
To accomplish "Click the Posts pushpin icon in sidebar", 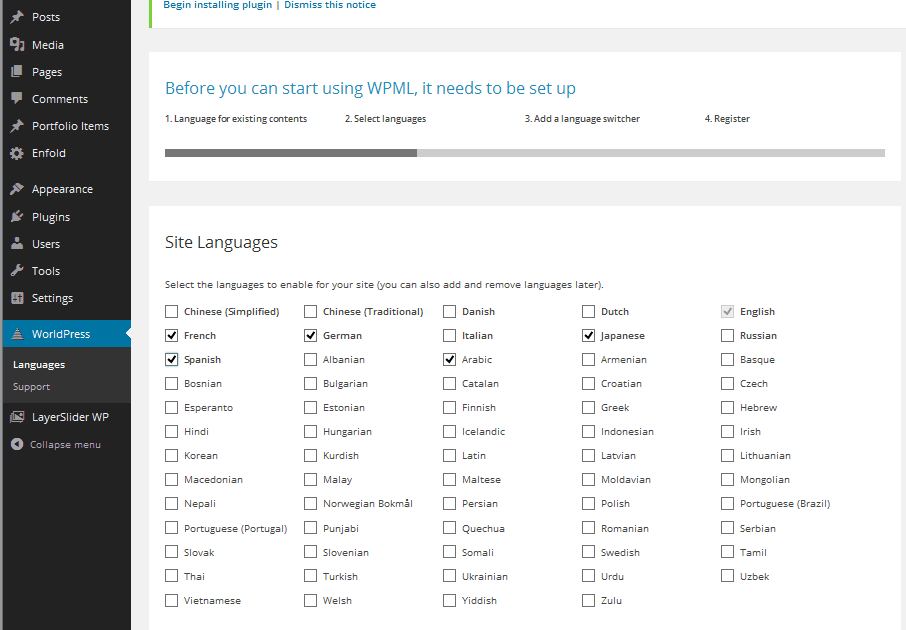I will click(17, 17).
